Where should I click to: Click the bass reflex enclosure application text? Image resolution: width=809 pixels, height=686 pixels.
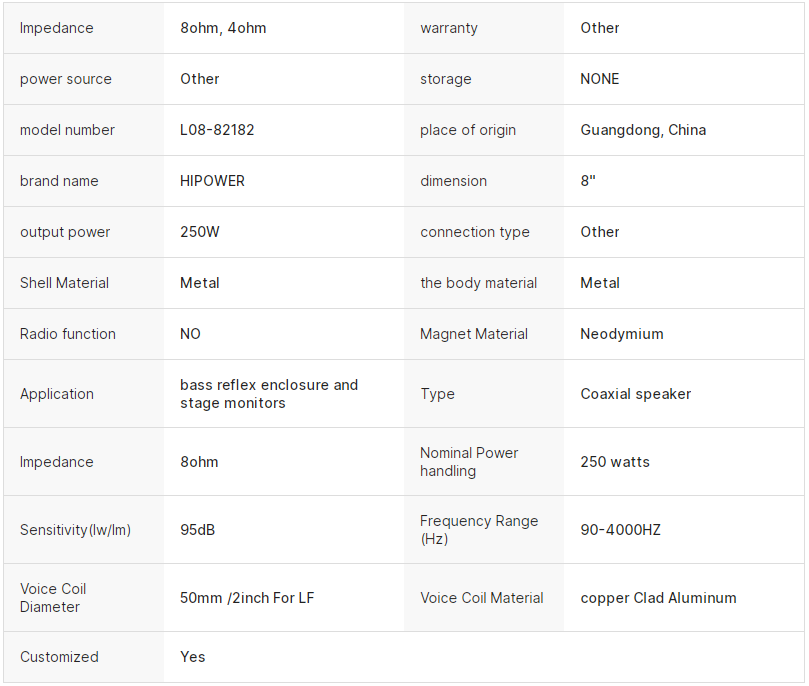pos(269,394)
